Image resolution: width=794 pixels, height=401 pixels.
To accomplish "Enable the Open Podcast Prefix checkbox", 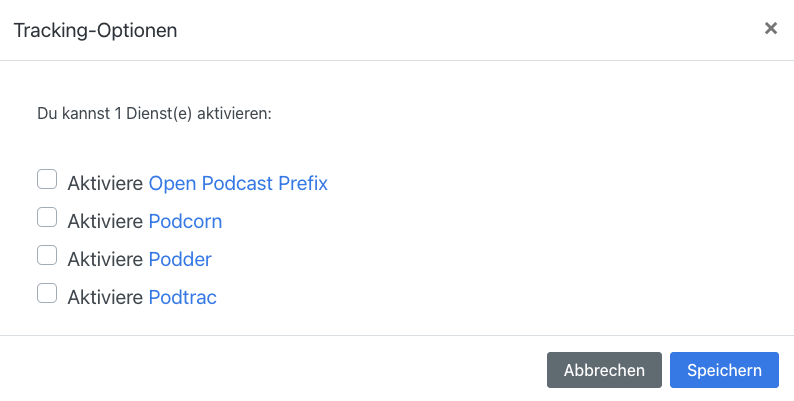I will (47, 180).
